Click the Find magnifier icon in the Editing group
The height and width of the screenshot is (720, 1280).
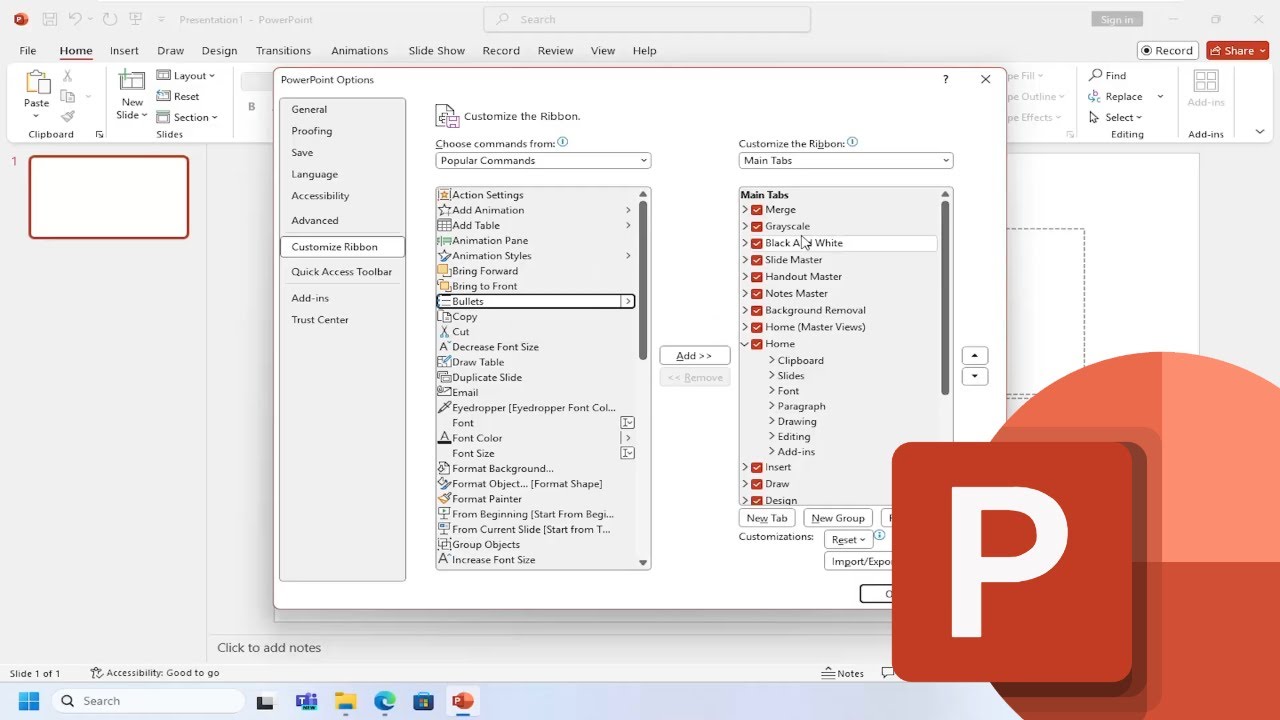(x=1095, y=76)
